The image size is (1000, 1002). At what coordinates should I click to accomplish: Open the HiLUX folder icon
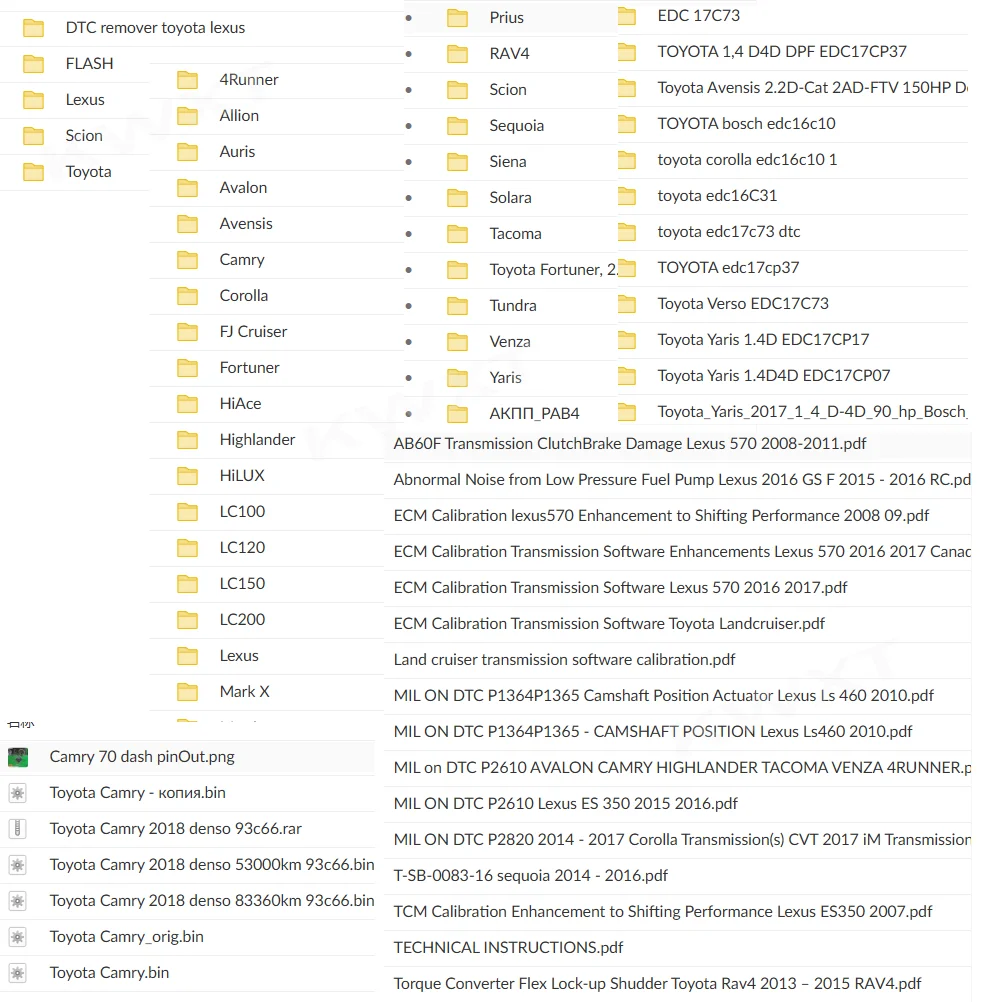tap(187, 476)
